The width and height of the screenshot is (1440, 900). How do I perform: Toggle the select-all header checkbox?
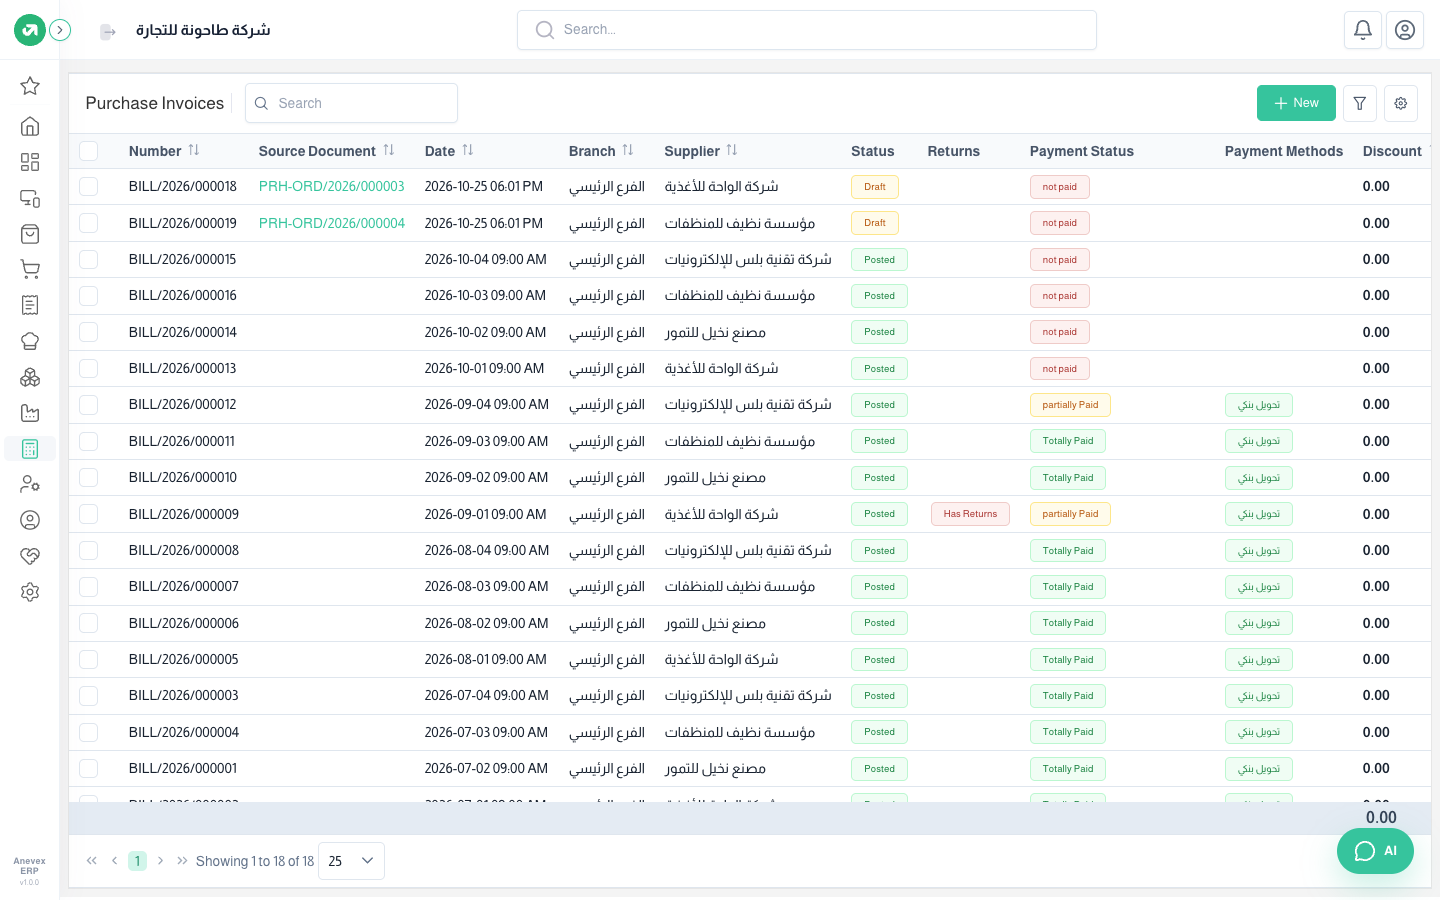point(89,151)
